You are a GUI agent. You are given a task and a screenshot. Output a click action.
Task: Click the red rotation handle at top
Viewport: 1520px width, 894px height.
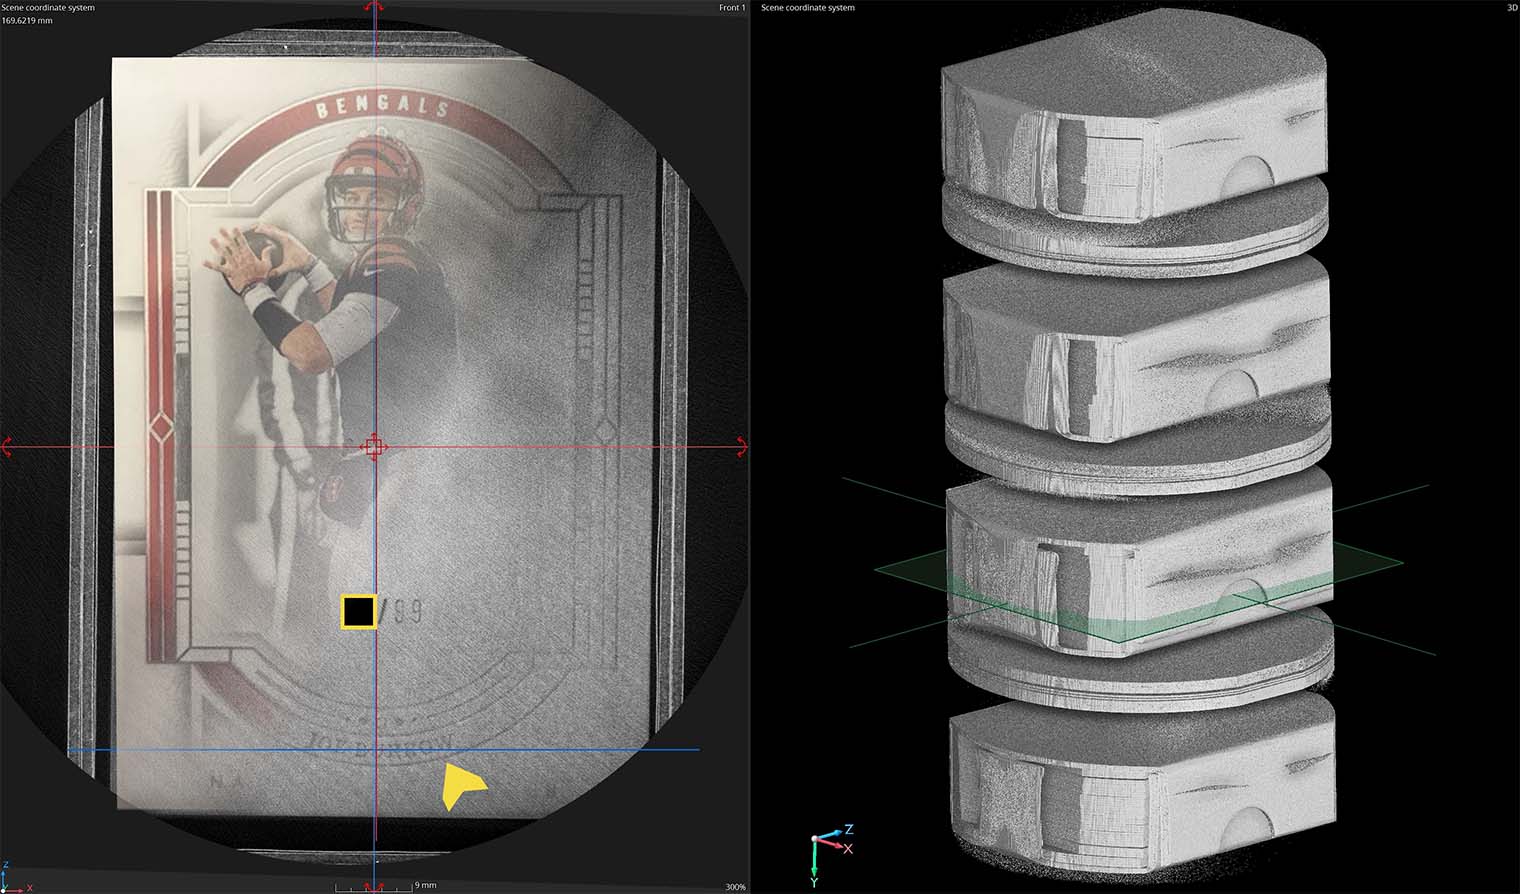pyautogui.click(x=374, y=7)
